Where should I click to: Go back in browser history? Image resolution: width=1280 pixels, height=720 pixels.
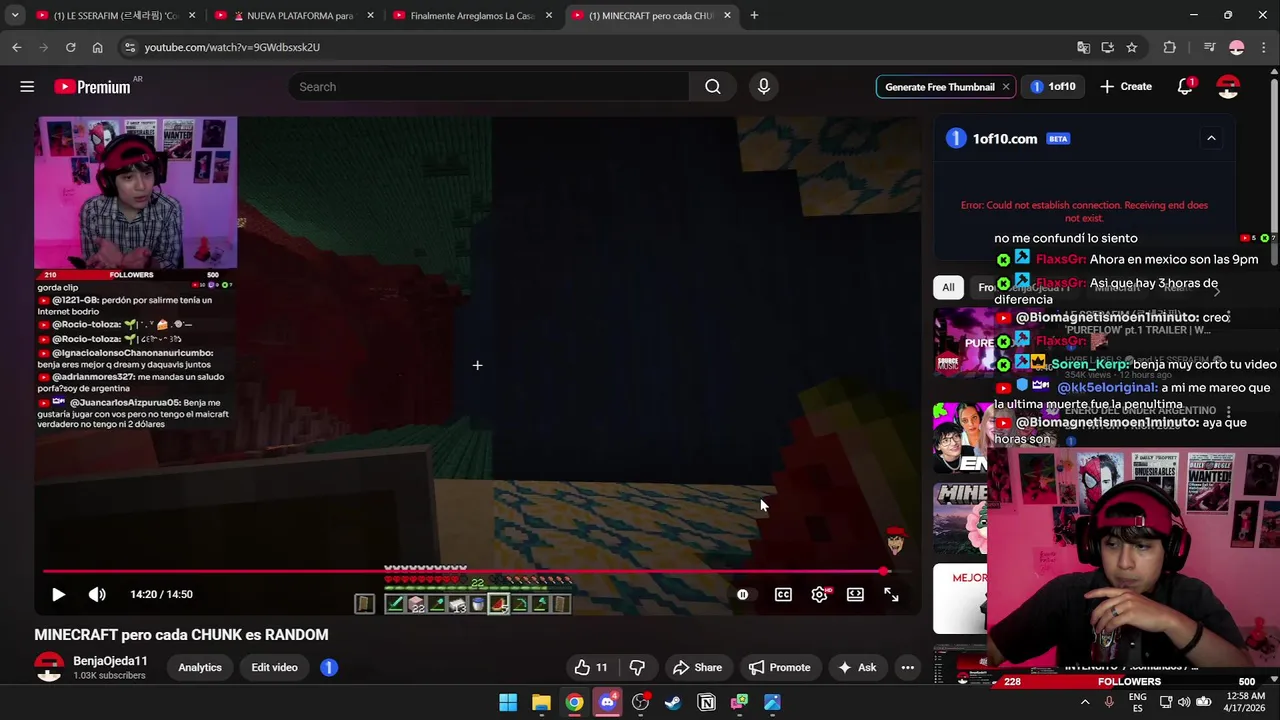[16, 47]
